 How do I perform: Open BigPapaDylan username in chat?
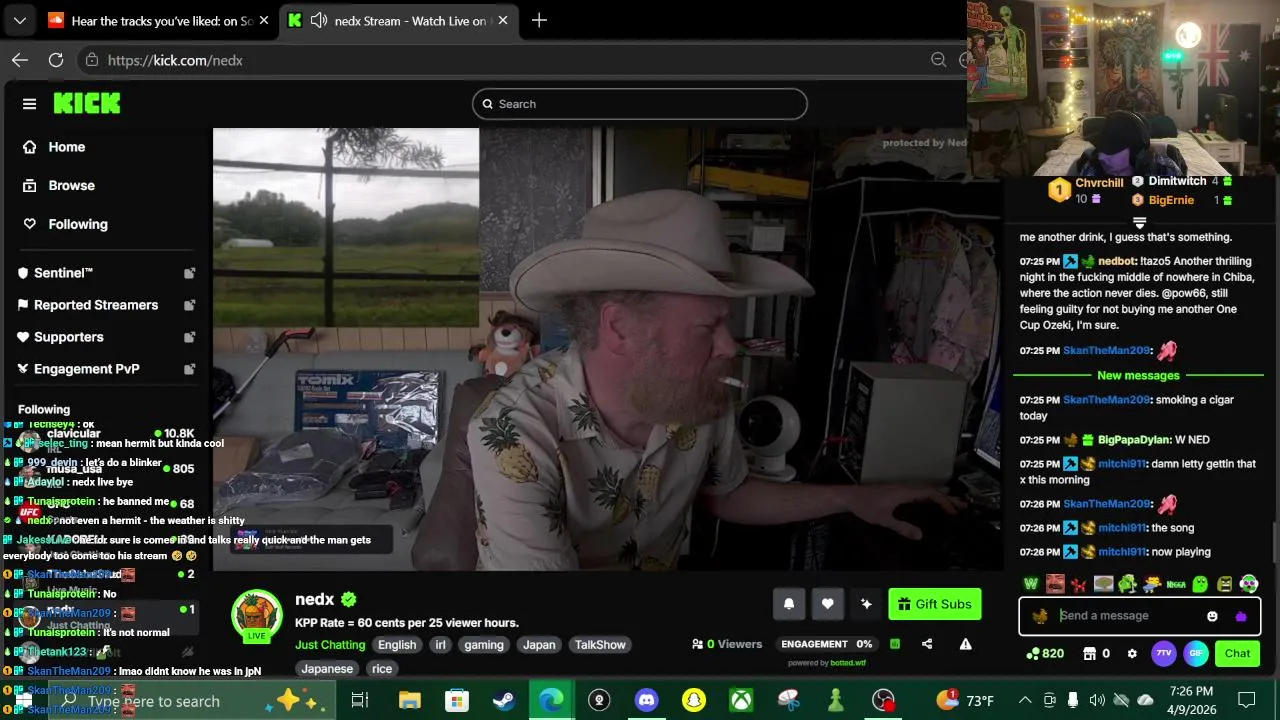(1133, 440)
